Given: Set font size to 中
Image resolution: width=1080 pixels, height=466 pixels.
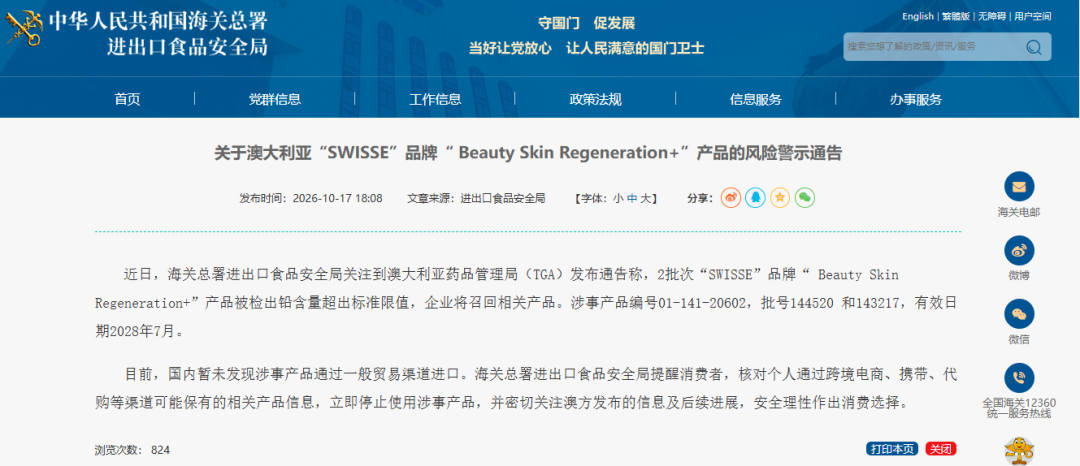Looking at the screenshot, I should click(632, 198).
